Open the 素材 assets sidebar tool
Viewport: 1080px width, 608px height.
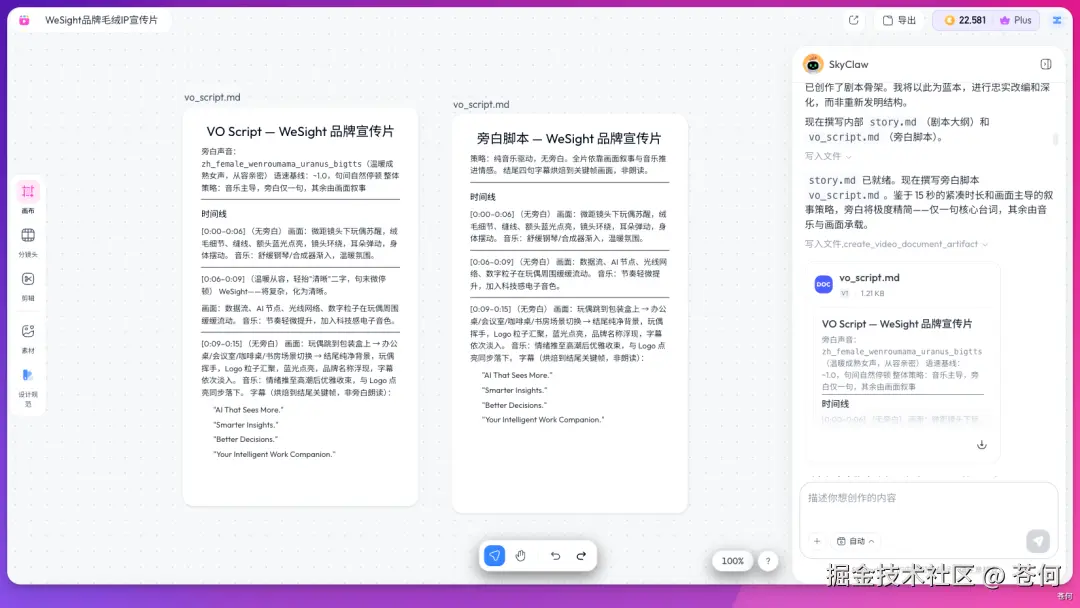coord(28,338)
